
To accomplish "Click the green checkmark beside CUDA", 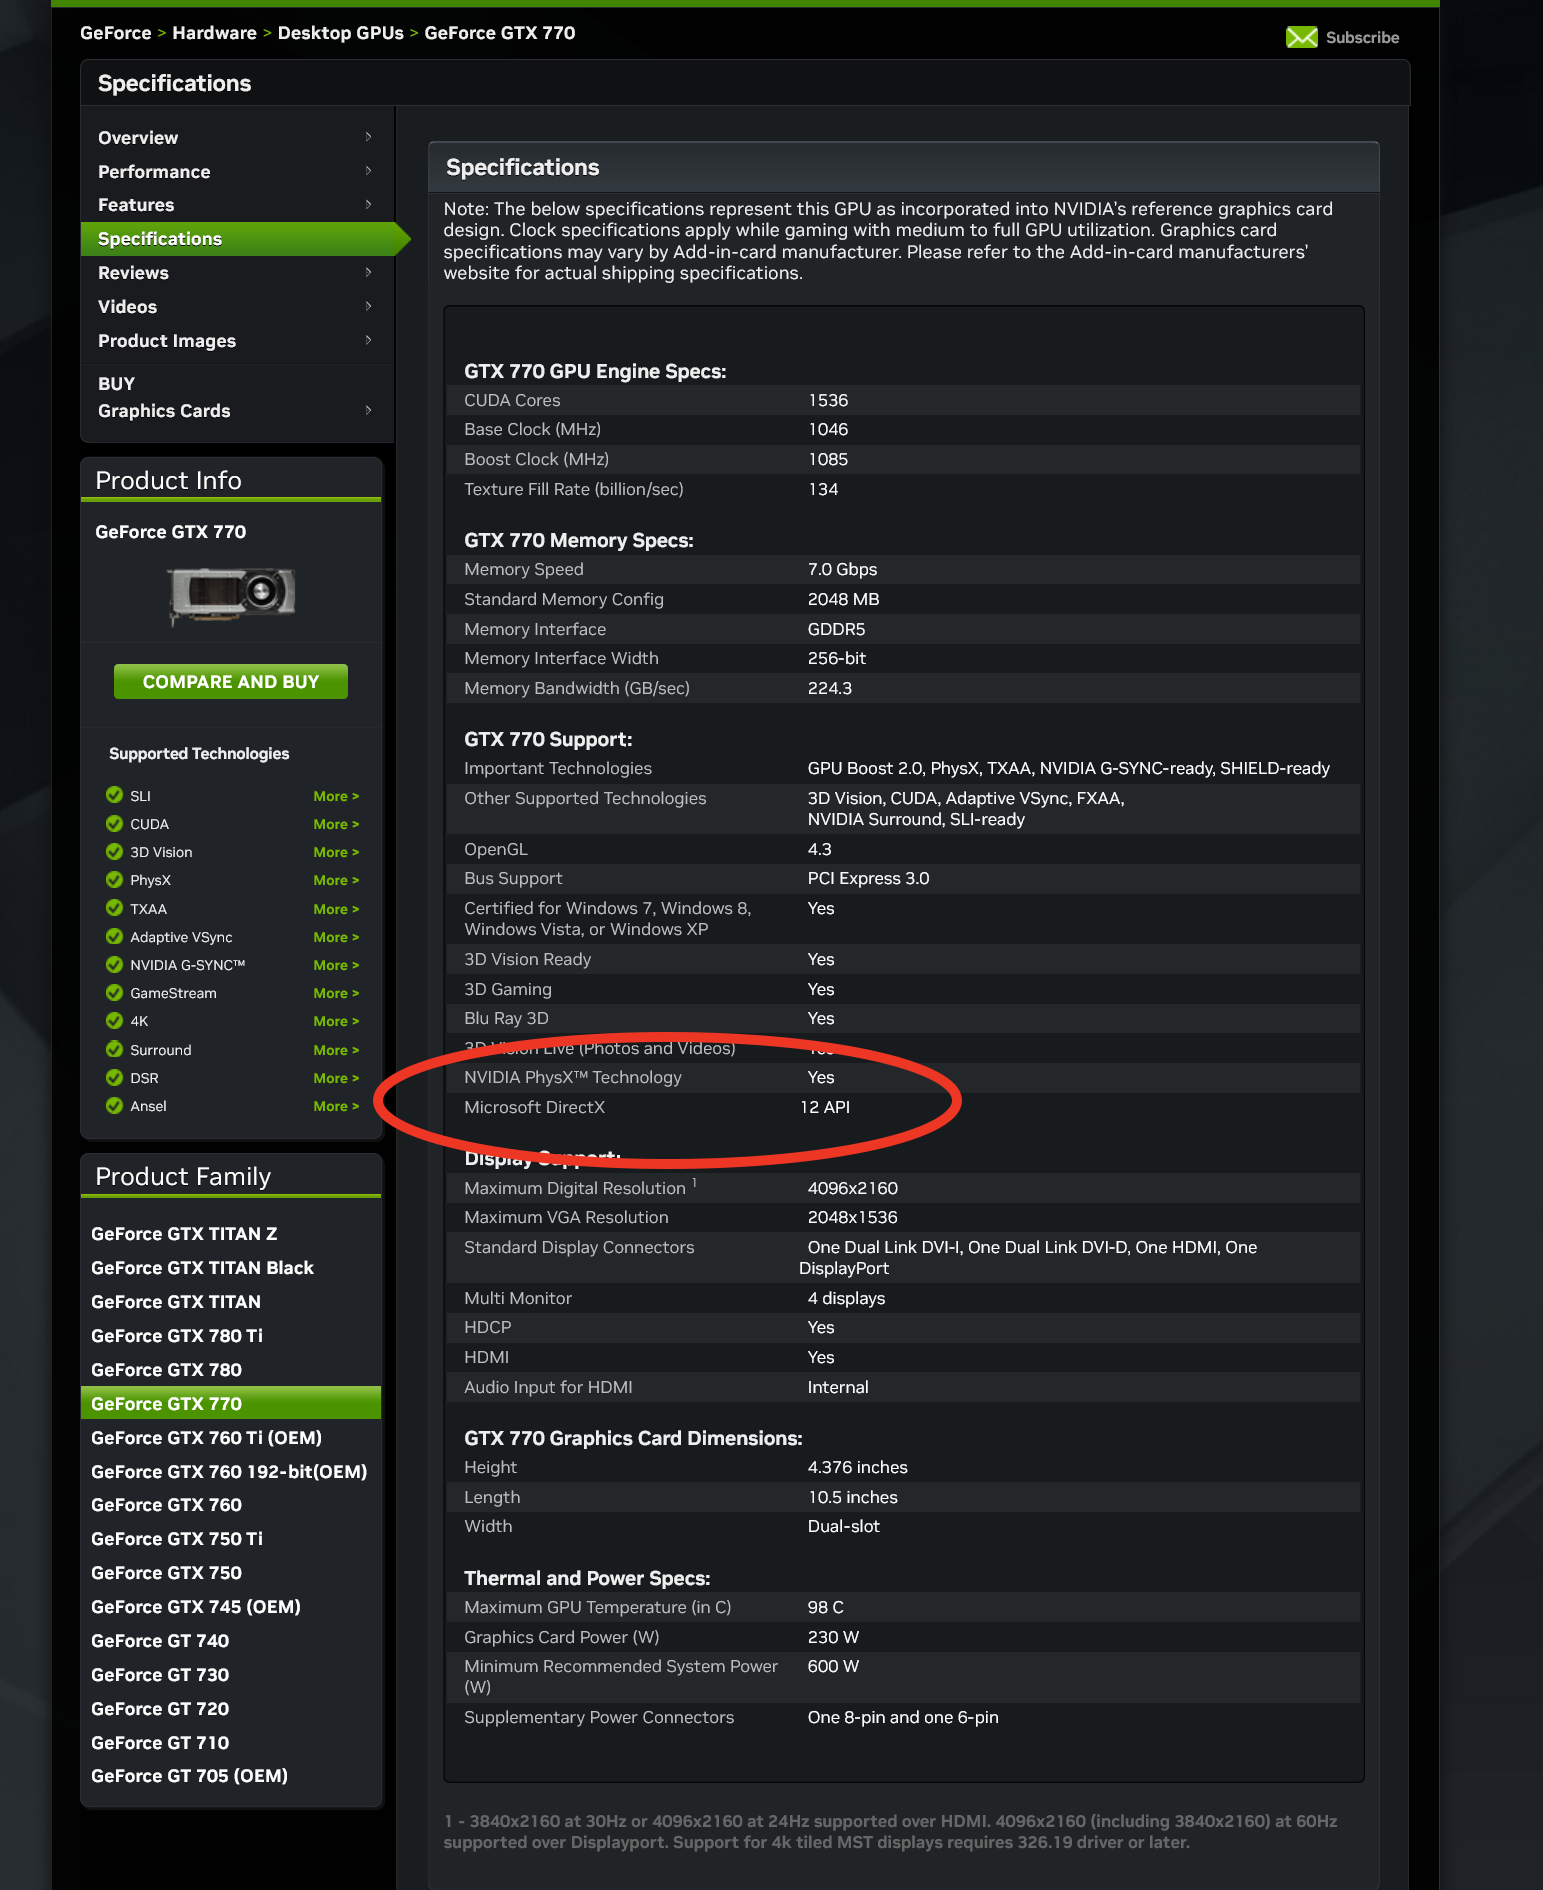I will 114,823.
